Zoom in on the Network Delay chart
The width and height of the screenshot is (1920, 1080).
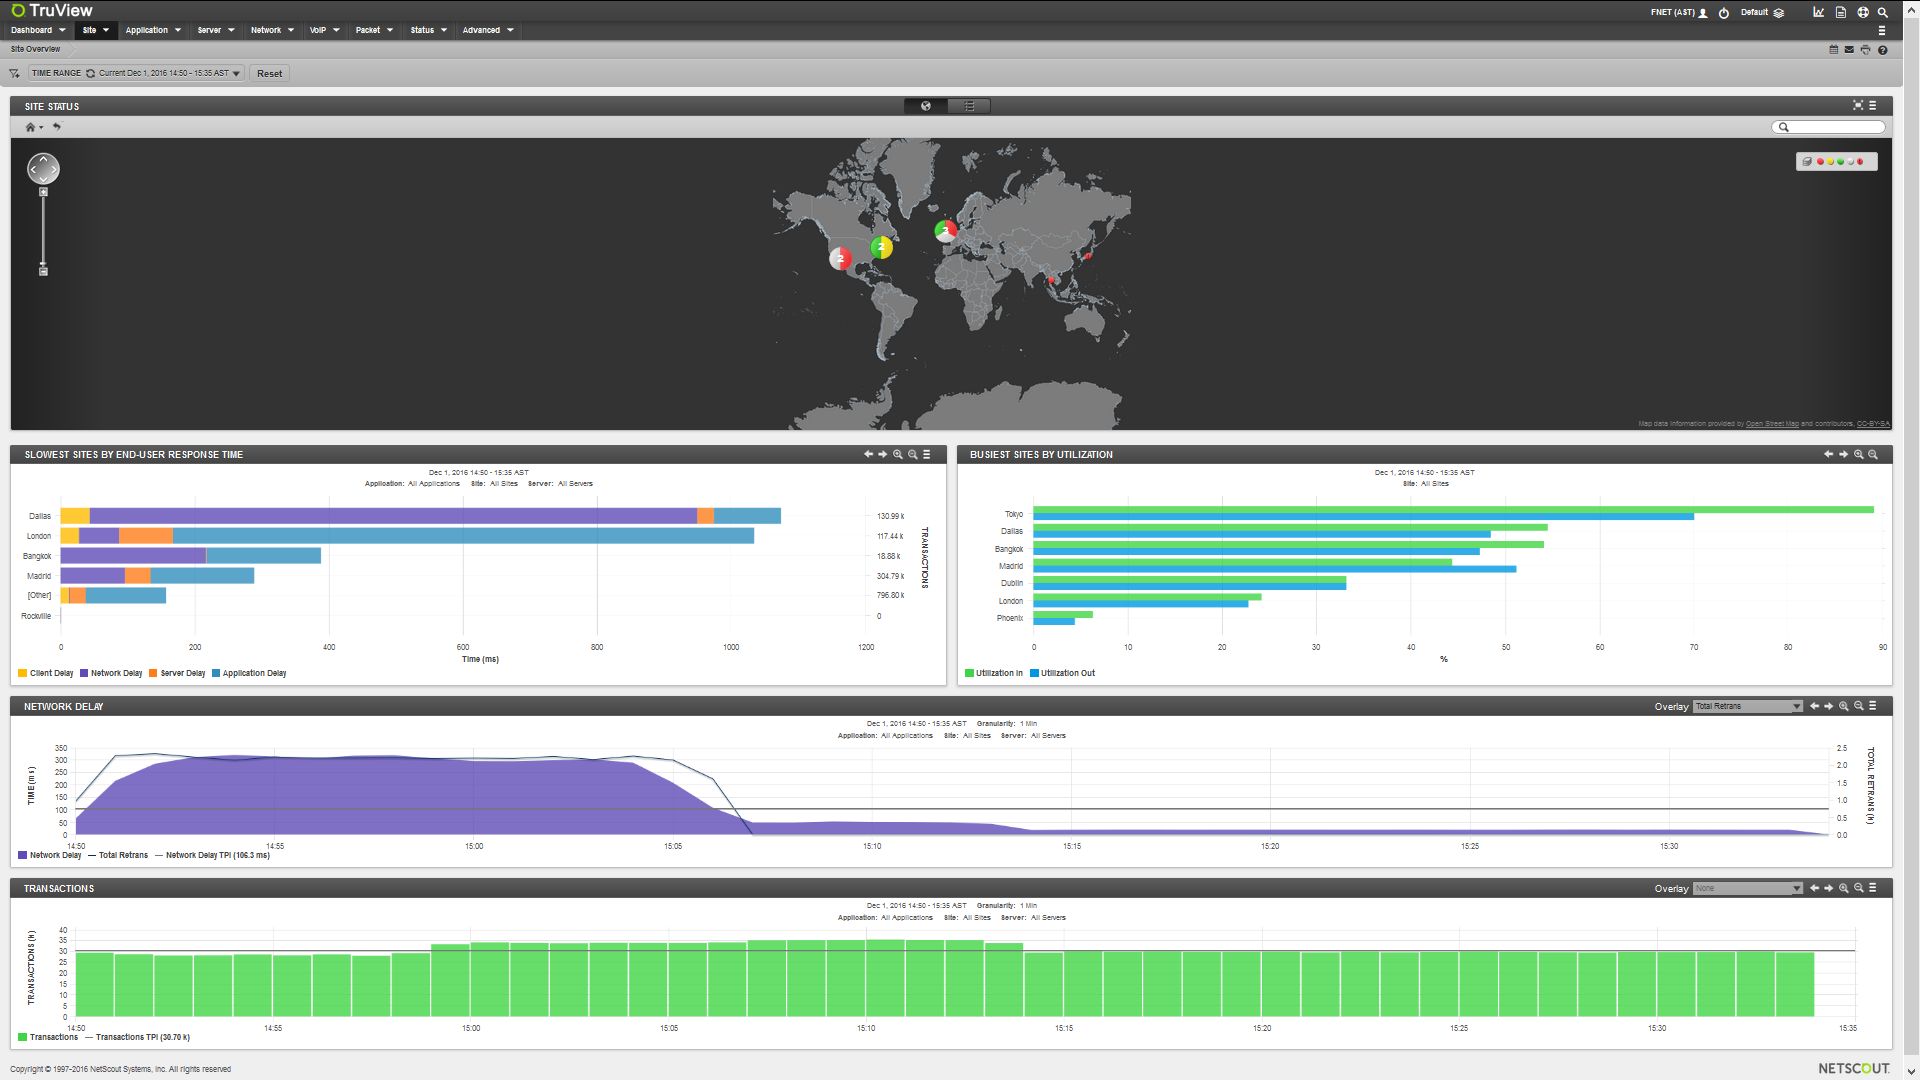click(x=1843, y=706)
